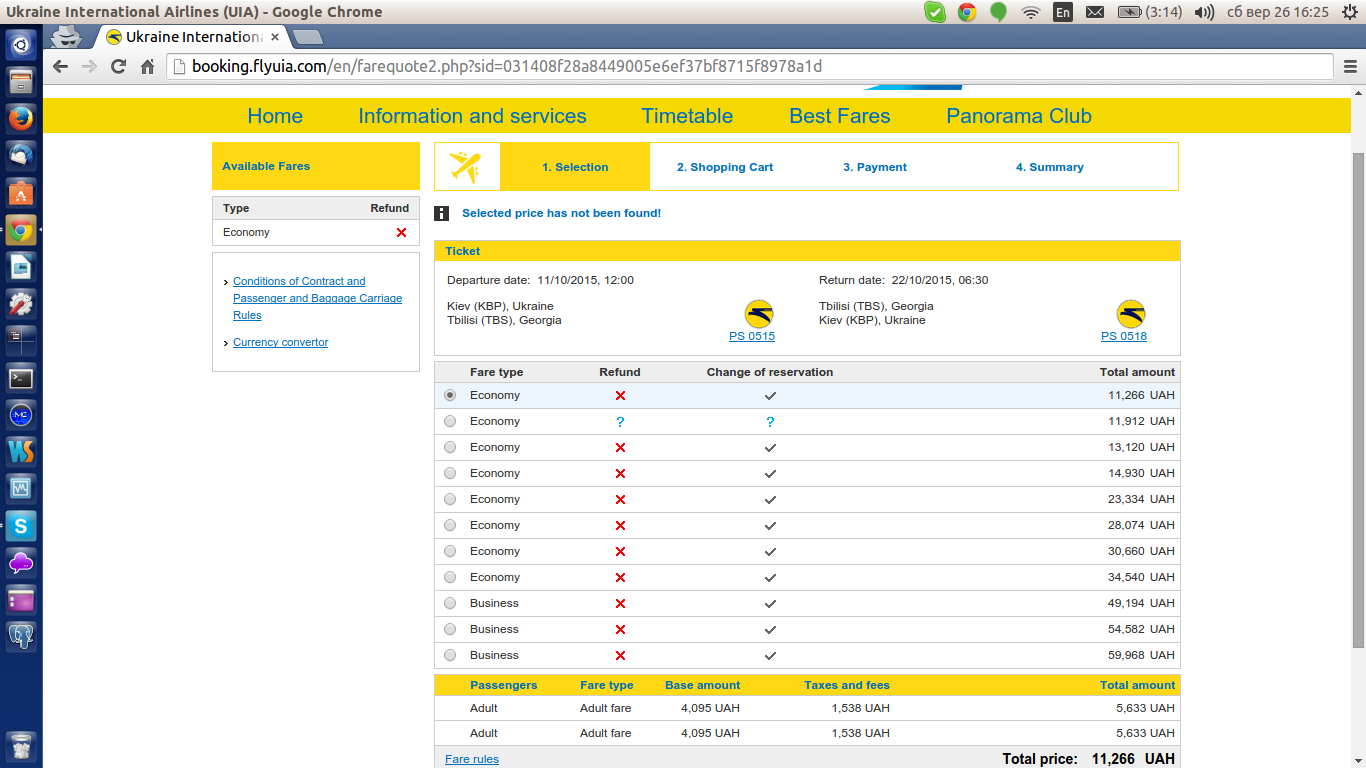1366x768 pixels.
Task: Click the Chrome home icon
Action: (x=148, y=67)
